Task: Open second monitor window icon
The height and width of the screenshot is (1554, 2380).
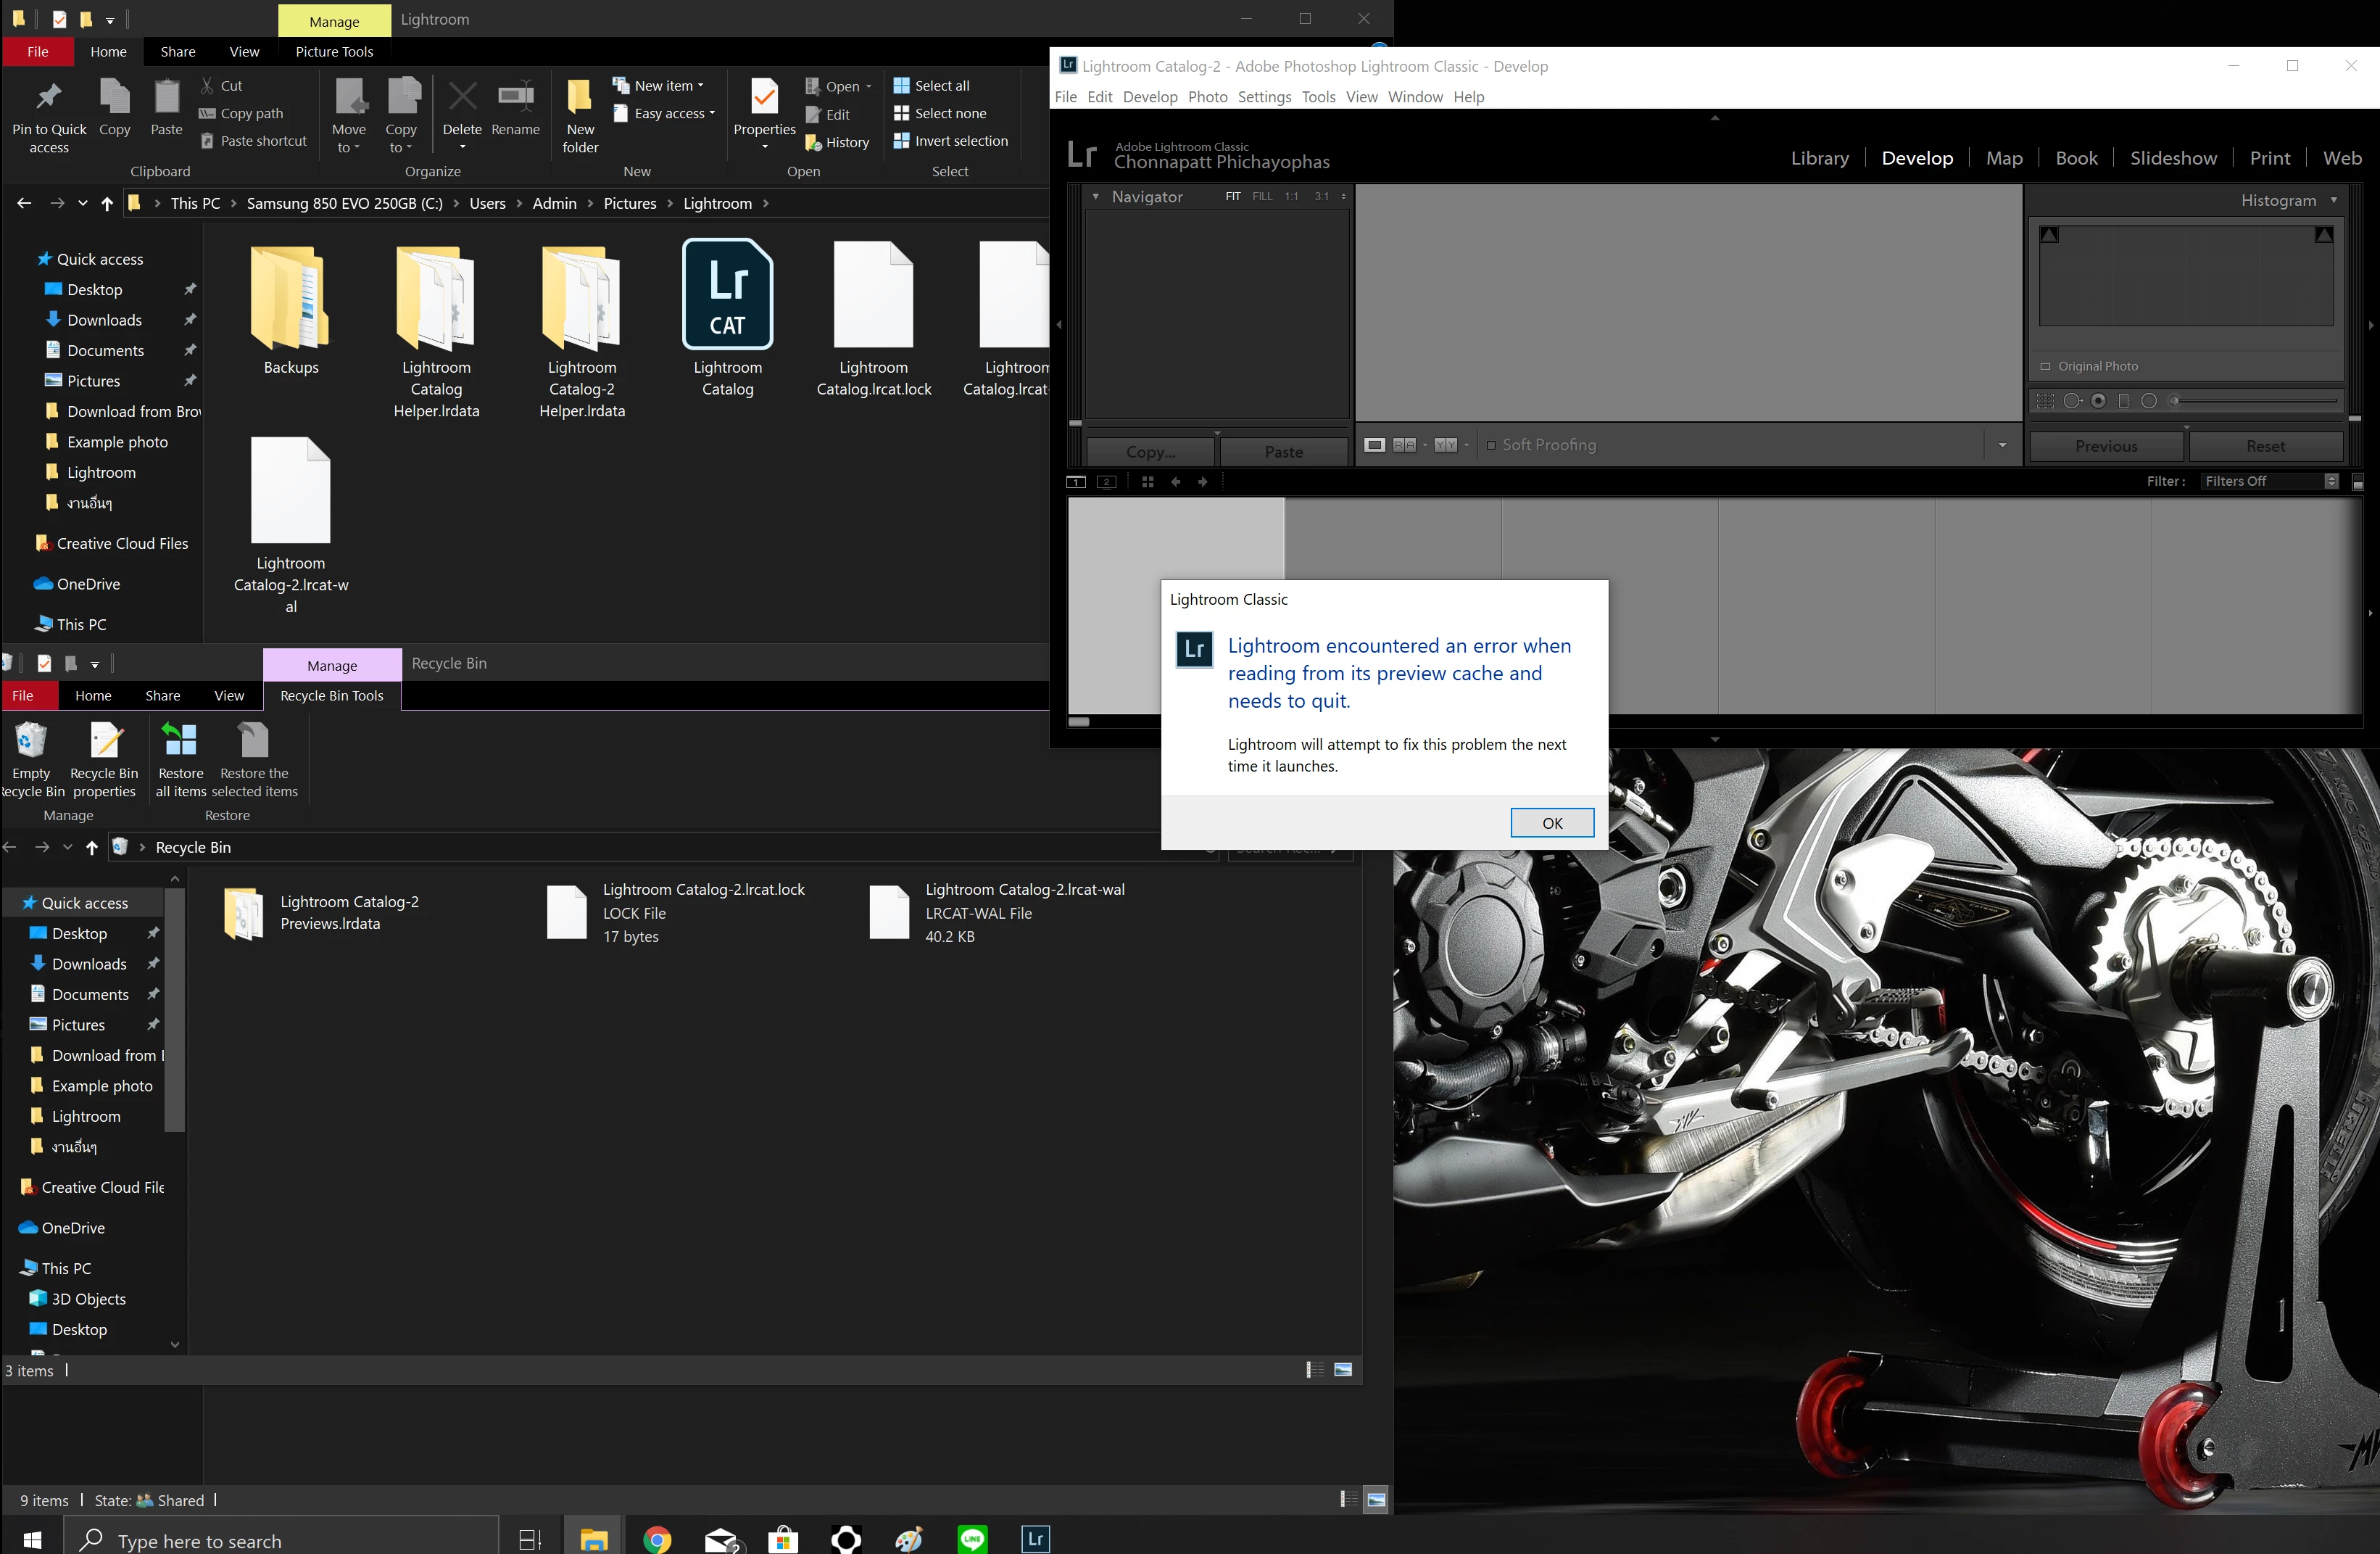Action: coord(1106,482)
